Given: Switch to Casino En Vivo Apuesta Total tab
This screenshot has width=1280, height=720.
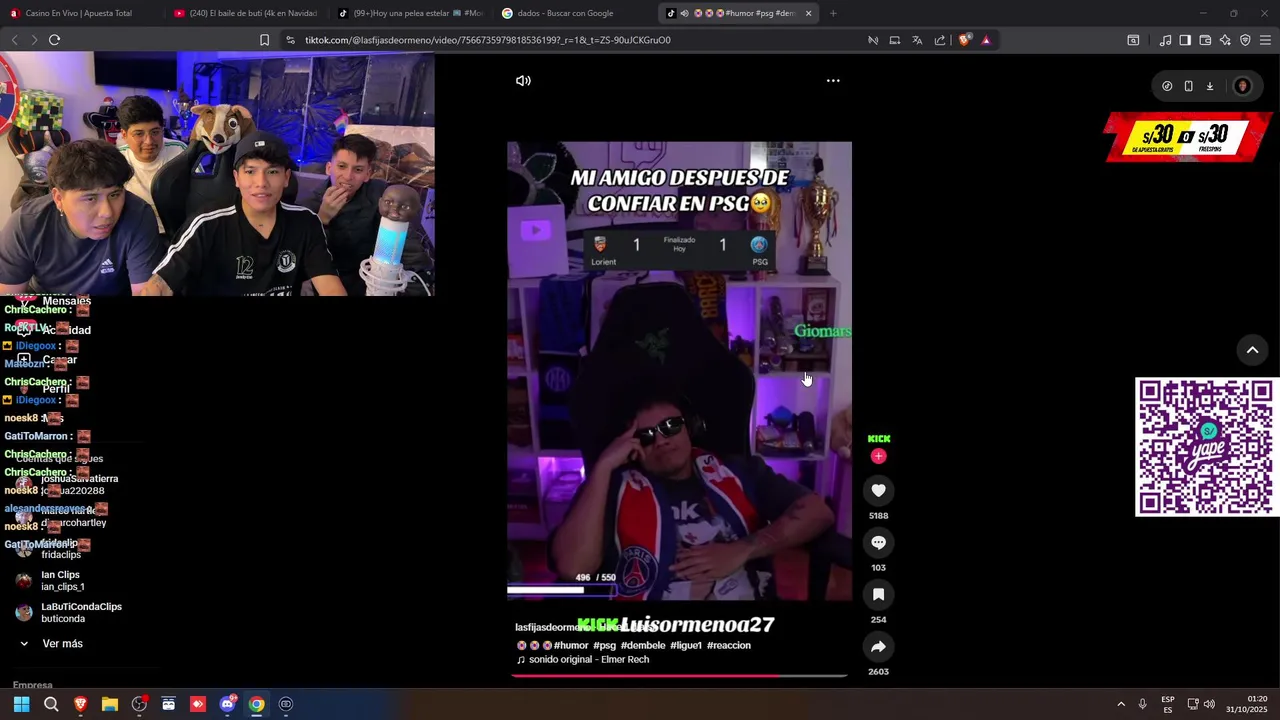Looking at the screenshot, I should click(x=78, y=13).
